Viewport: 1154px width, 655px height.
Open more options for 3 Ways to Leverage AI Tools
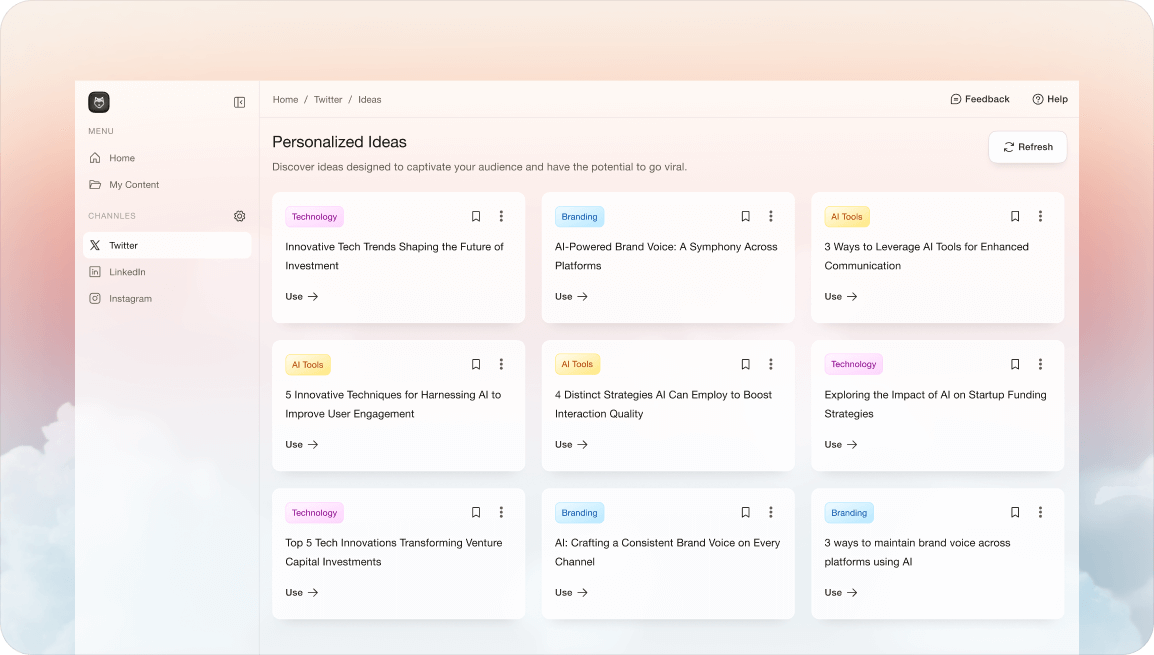[x=1040, y=216]
